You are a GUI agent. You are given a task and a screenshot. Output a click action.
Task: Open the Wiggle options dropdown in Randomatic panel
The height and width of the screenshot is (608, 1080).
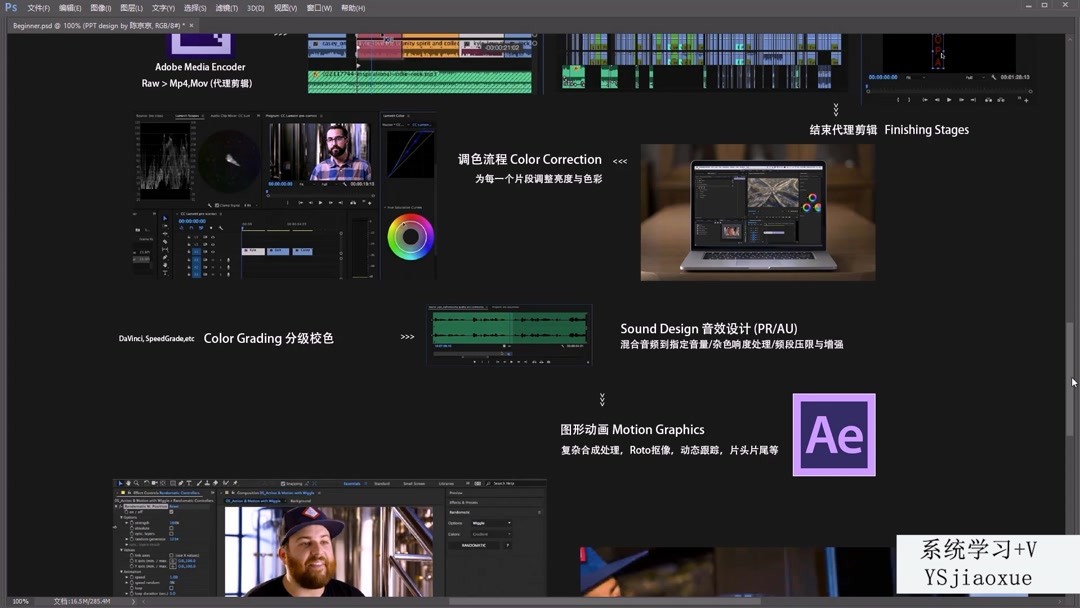(x=492, y=523)
